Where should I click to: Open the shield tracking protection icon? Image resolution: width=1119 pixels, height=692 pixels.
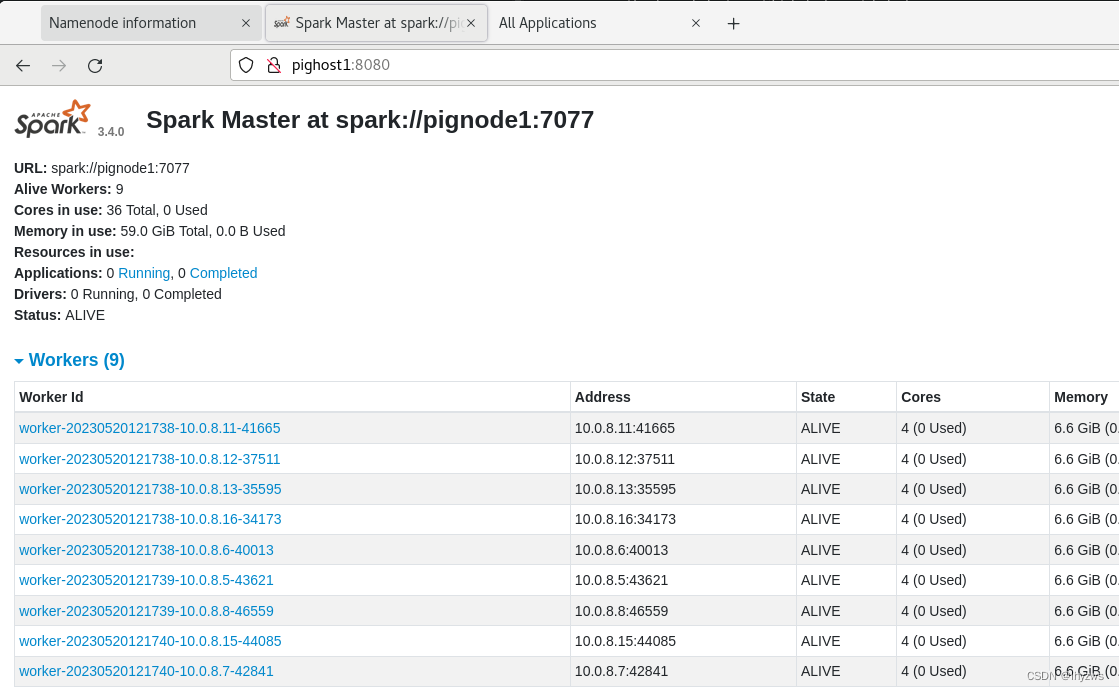246,66
